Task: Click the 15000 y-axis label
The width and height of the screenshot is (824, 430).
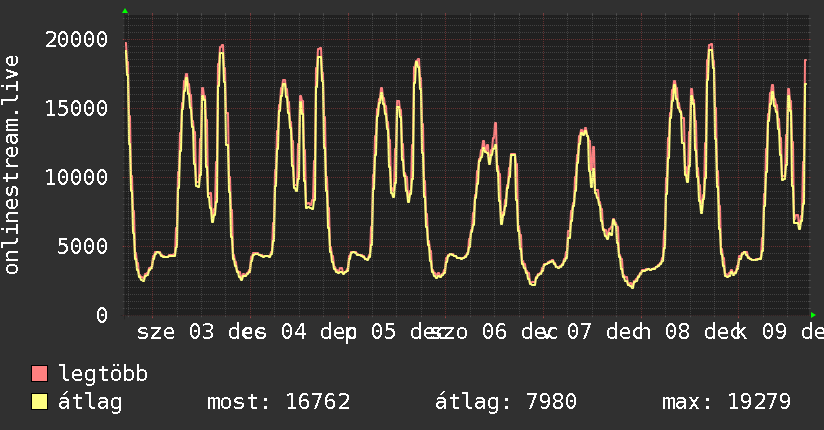Action: click(x=76, y=108)
